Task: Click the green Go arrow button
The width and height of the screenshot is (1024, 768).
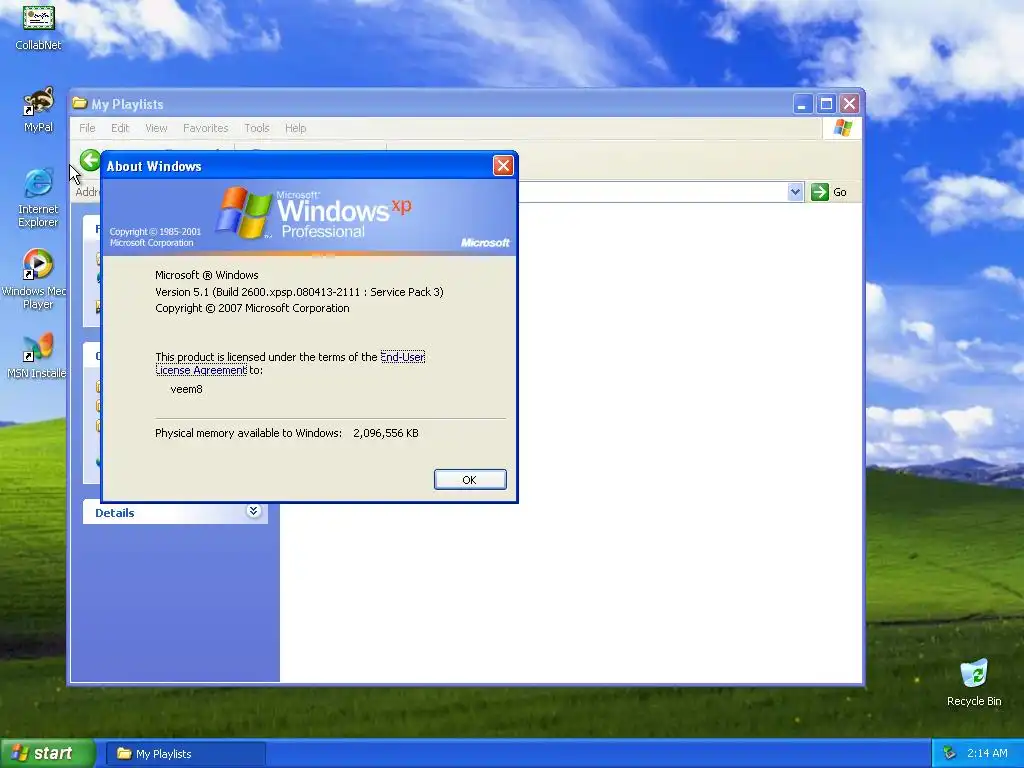Action: point(820,192)
